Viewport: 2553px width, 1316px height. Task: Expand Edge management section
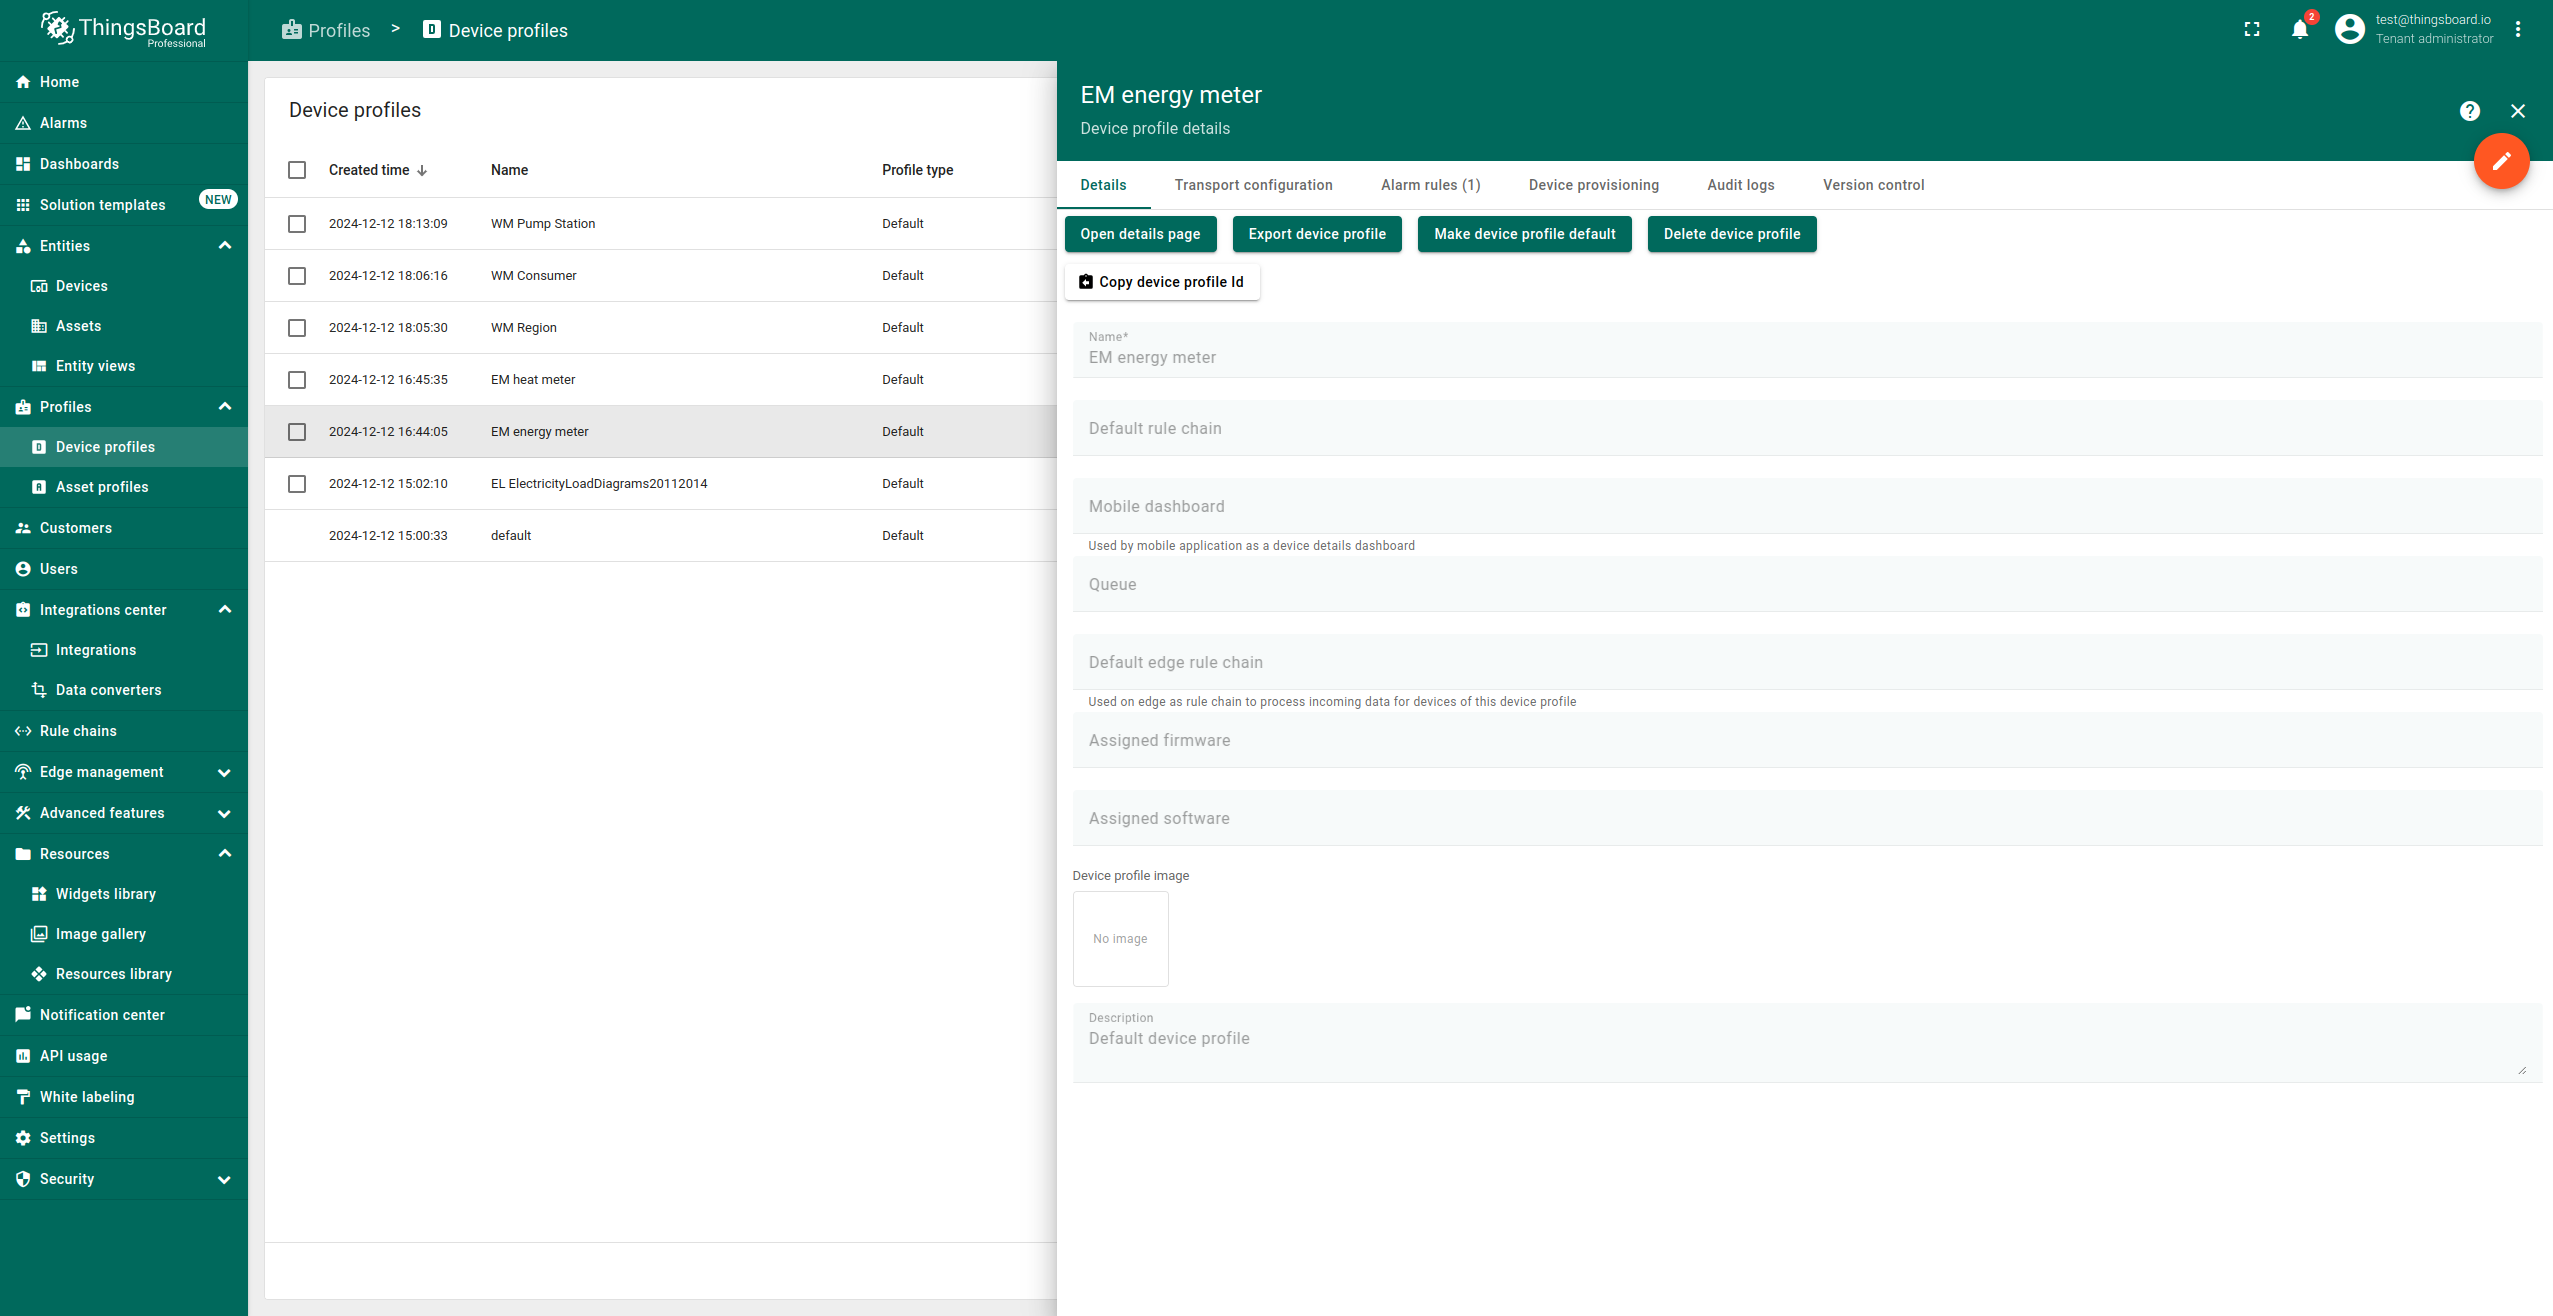pos(224,772)
